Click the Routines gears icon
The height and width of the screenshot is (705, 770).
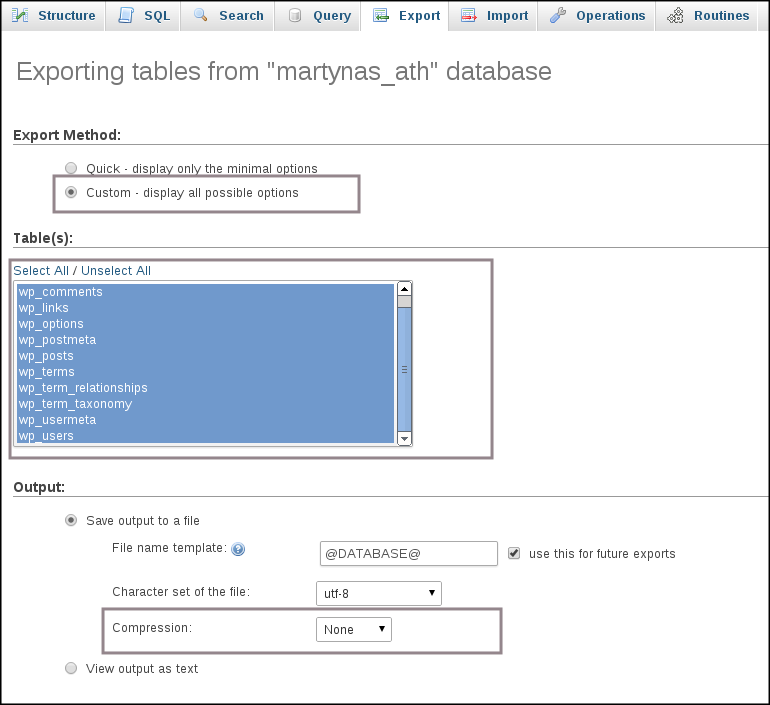tap(676, 15)
